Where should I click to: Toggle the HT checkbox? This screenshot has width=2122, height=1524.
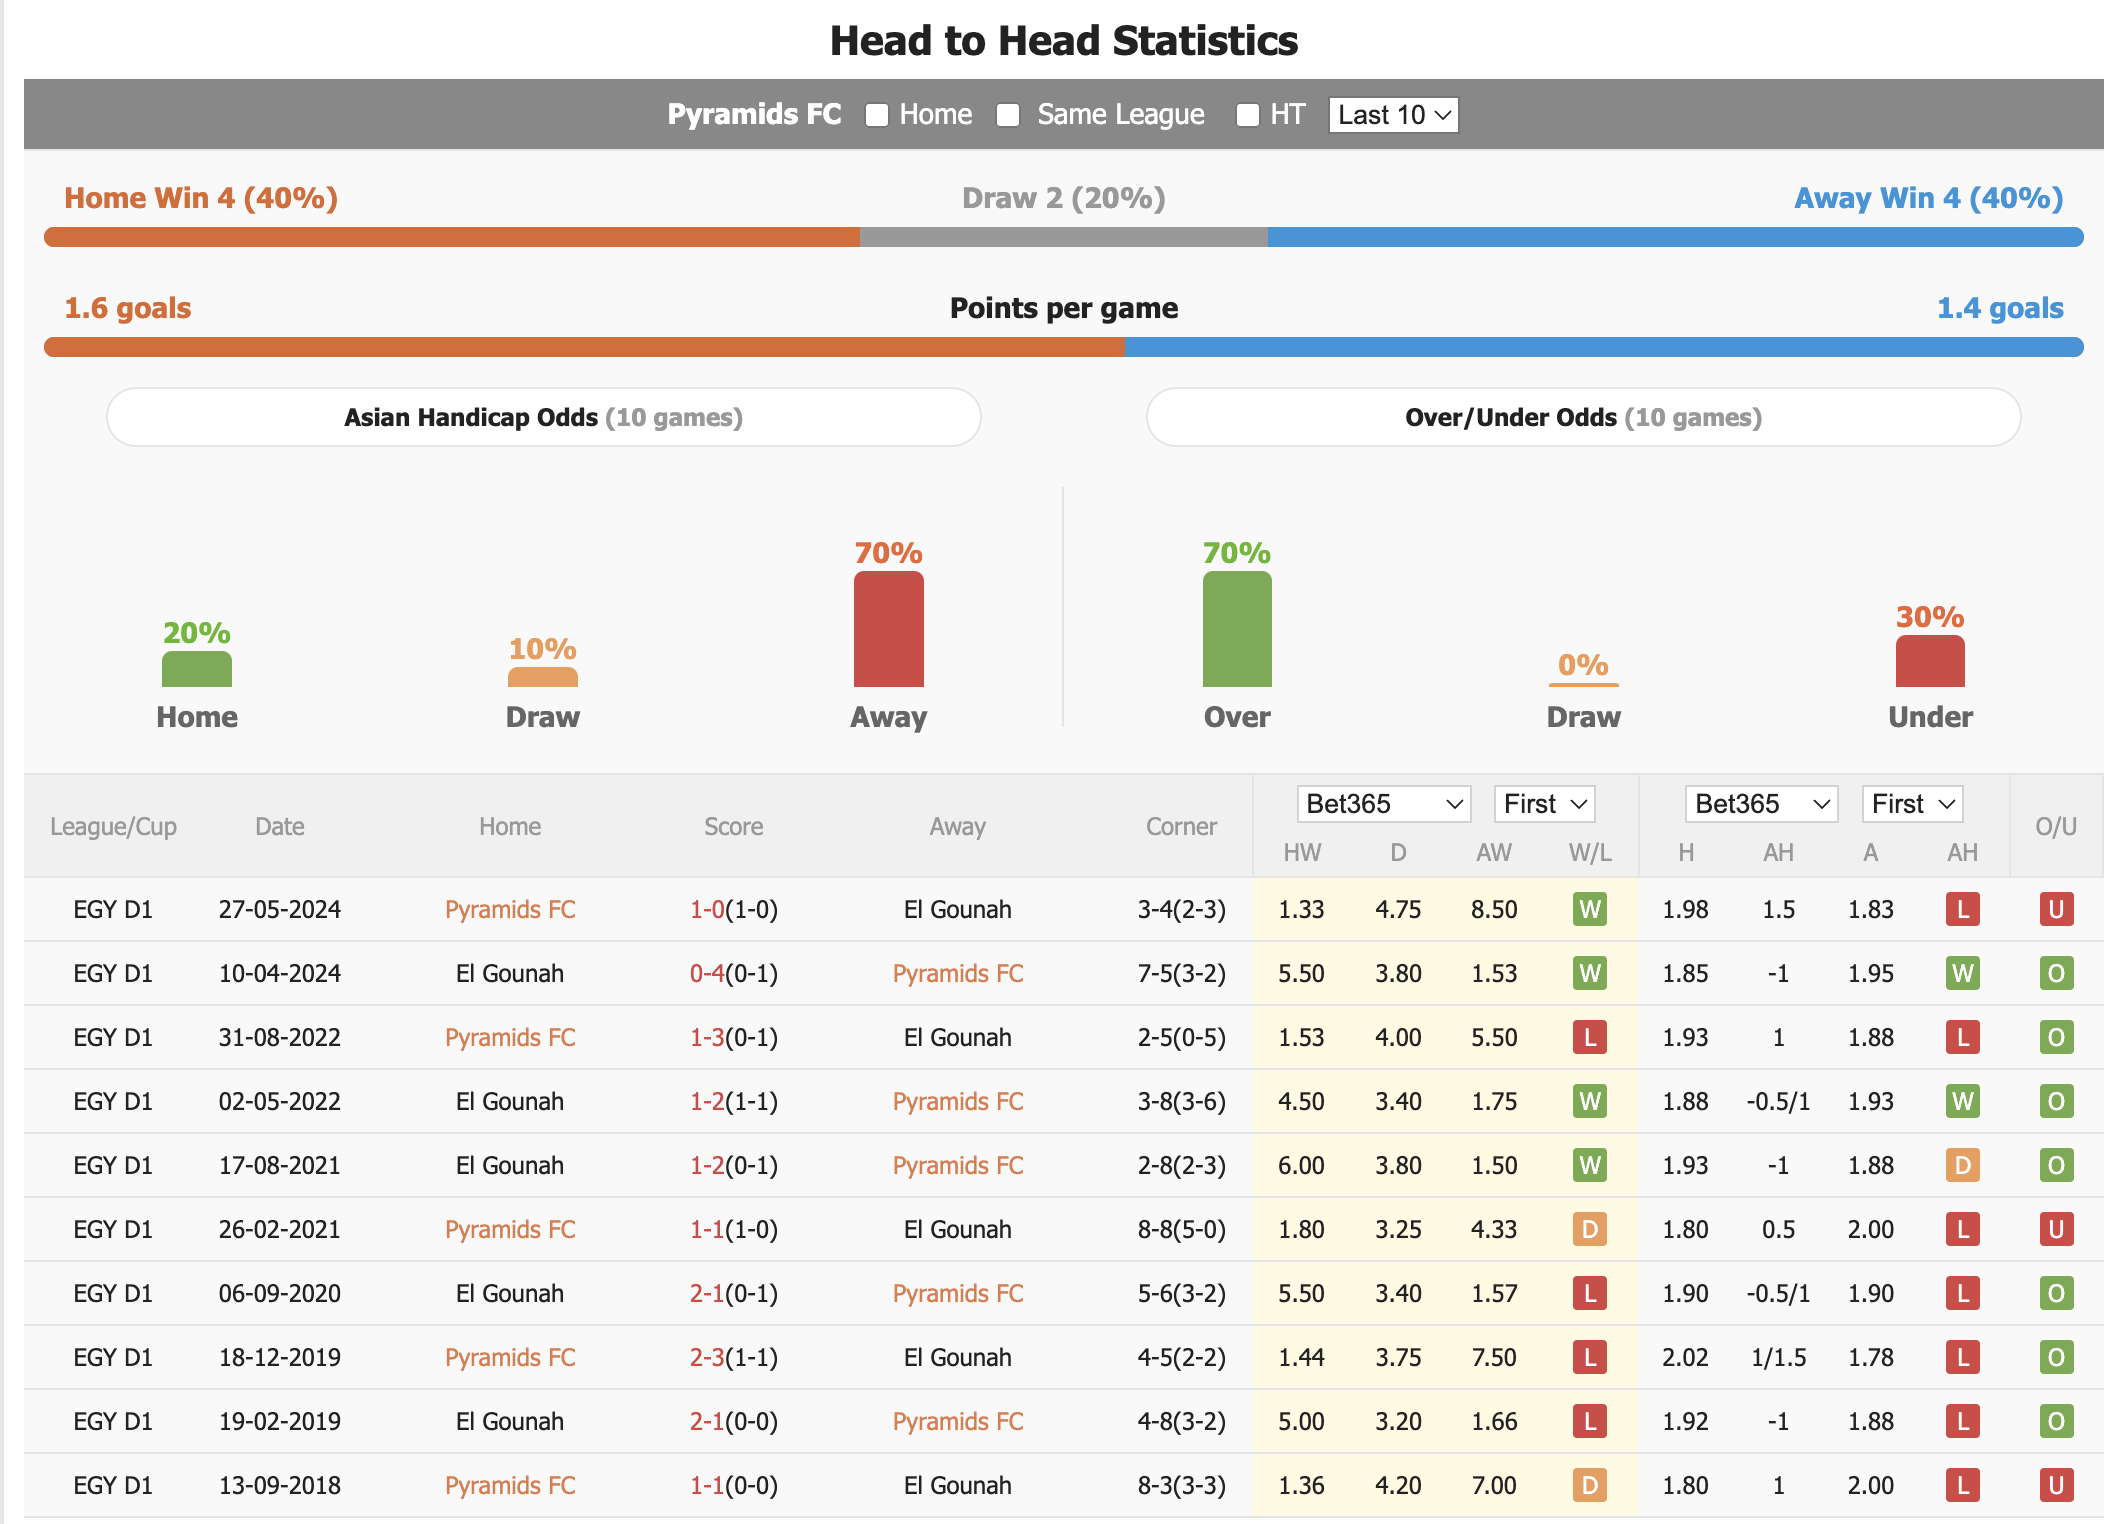1247,115
